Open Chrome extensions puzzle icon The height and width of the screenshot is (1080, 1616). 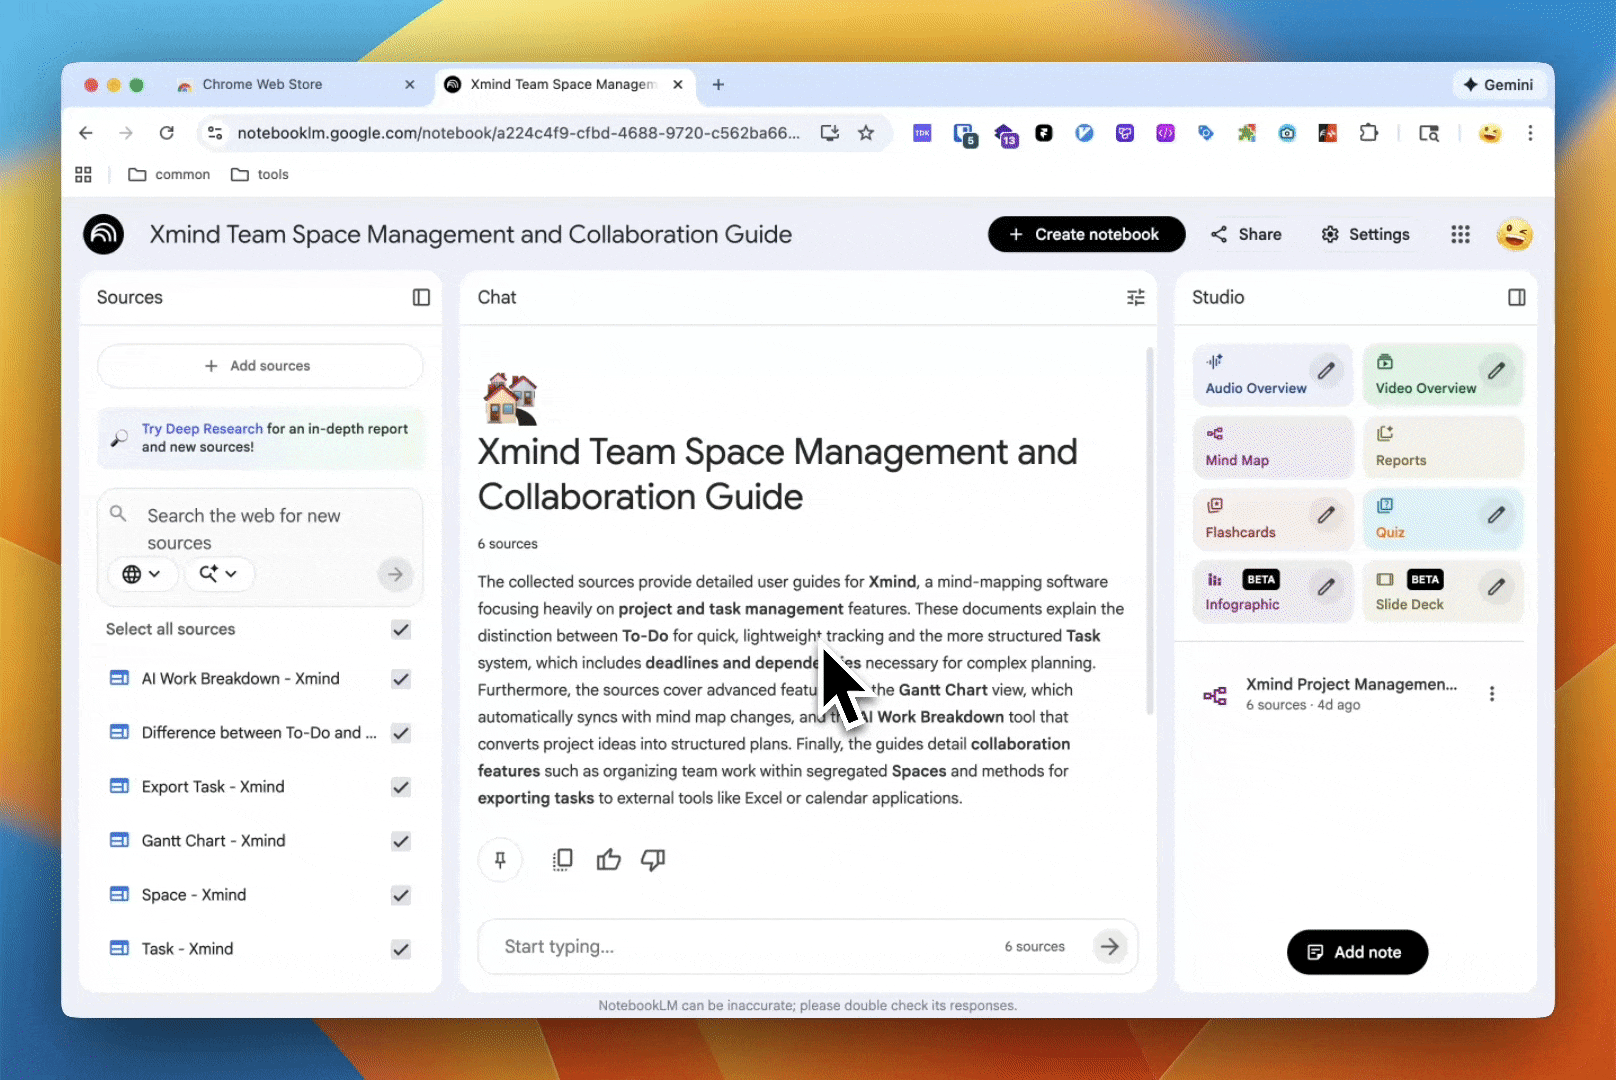coord(1368,133)
